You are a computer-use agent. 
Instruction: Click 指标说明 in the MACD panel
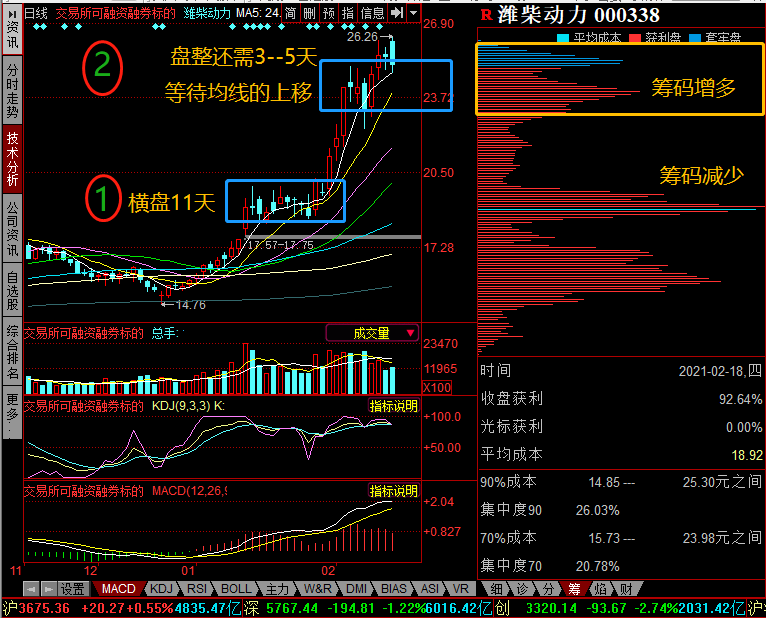click(x=394, y=490)
